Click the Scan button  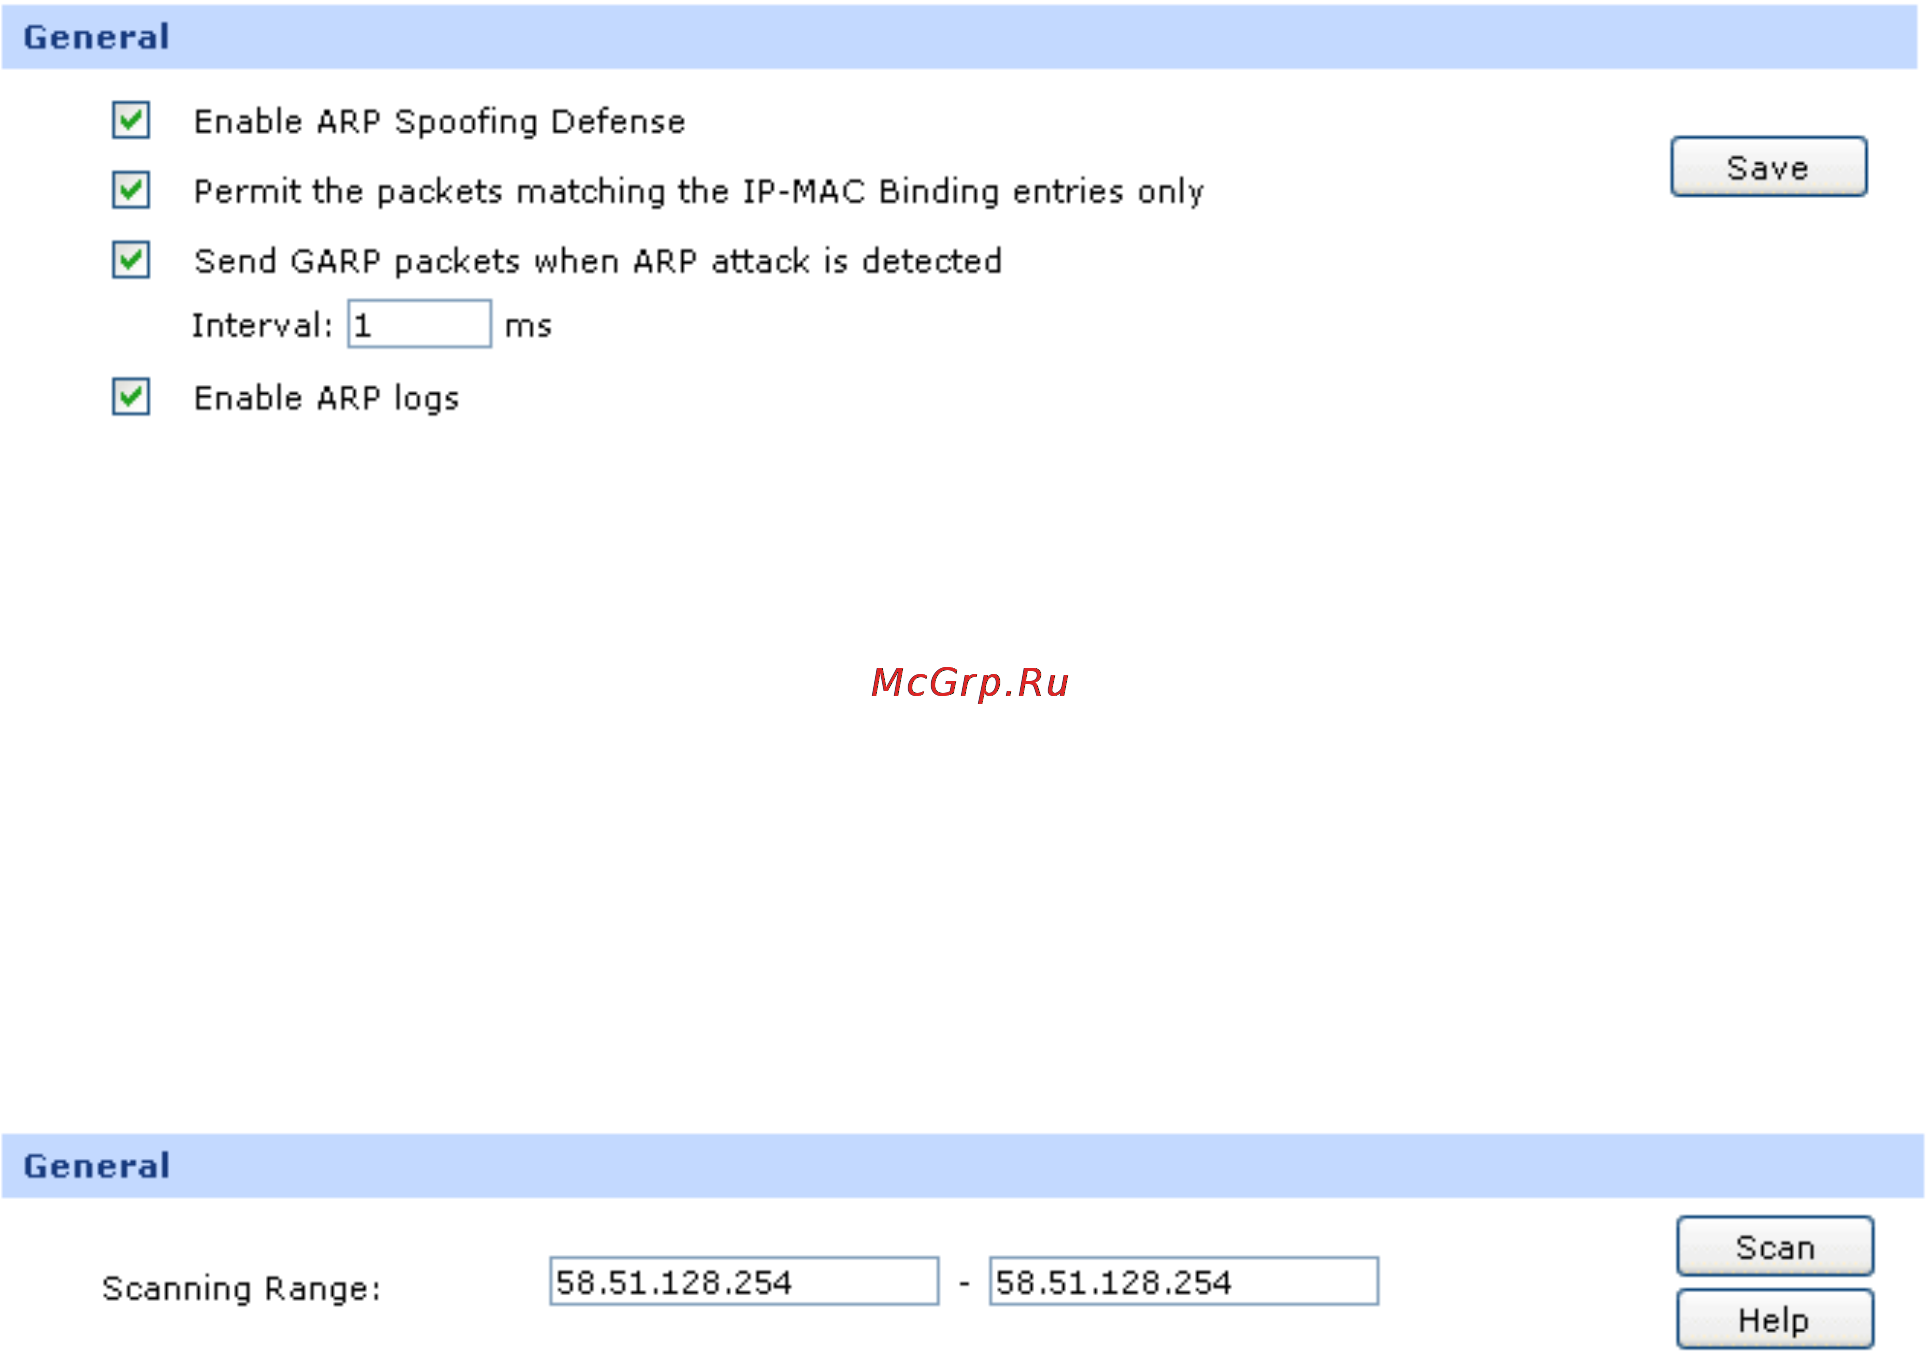tap(1775, 1247)
